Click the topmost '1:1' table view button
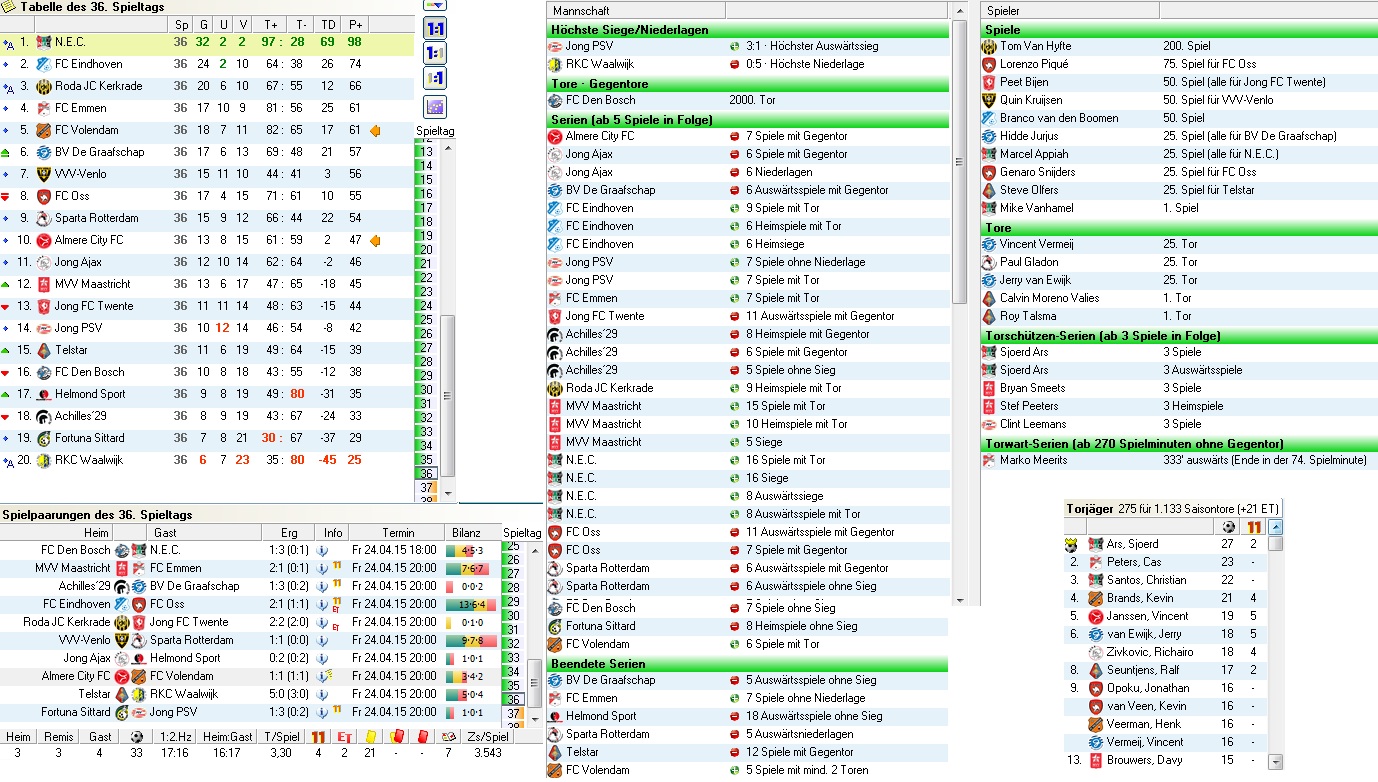Image resolution: width=1378 pixels, height=782 pixels. 435,27
